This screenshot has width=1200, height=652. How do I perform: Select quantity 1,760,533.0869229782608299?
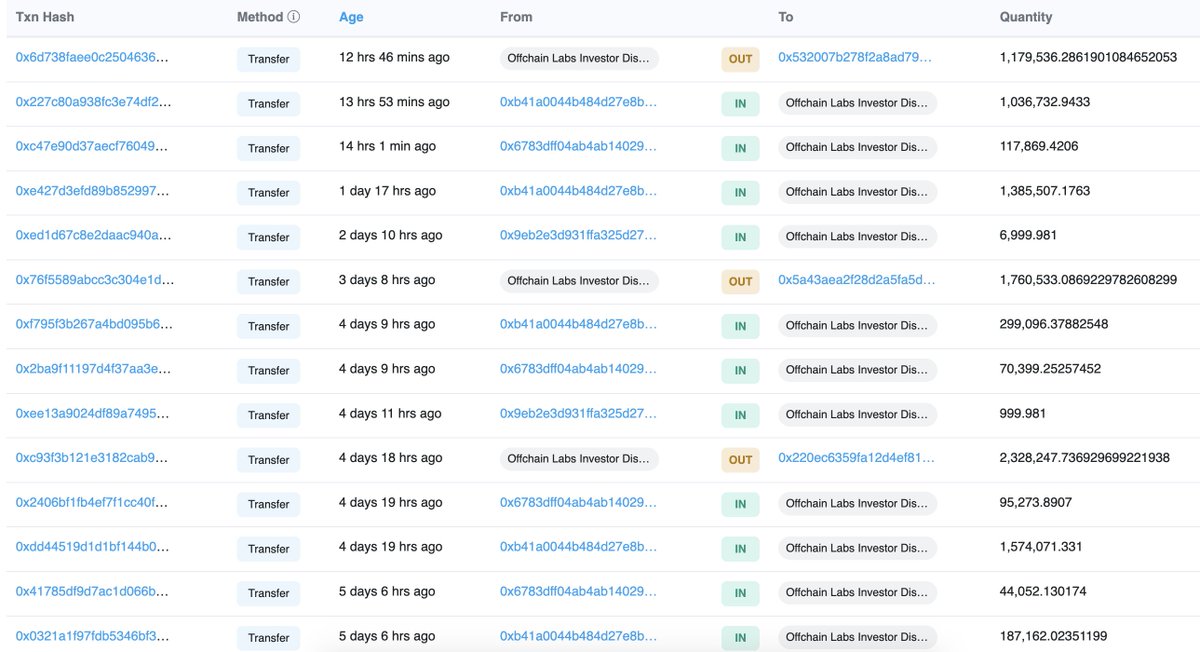click(1088, 280)
